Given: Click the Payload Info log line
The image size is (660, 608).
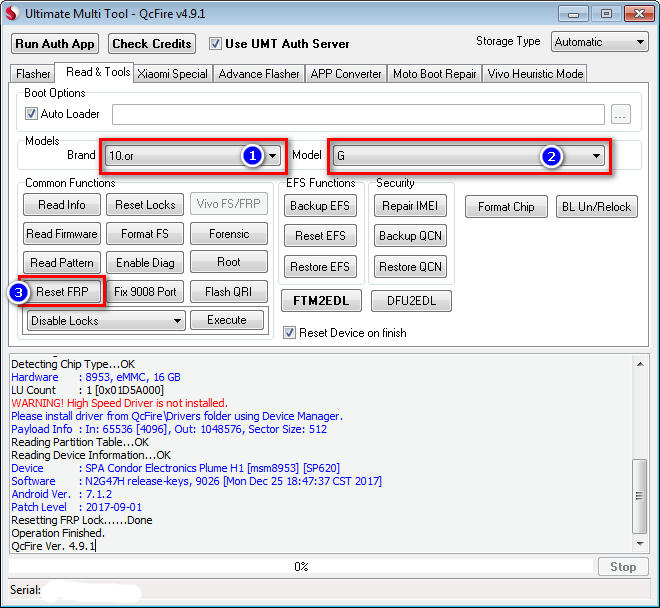Looking at the screenshot, I should [x=169, y=429].
